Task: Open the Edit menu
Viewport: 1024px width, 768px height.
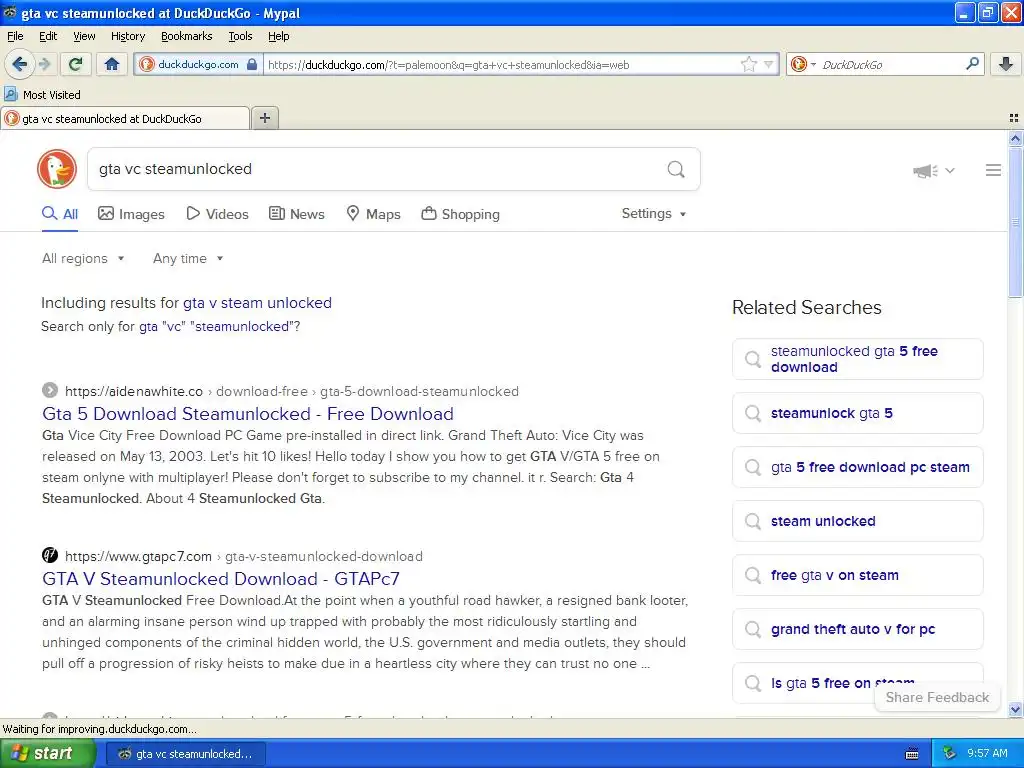Action: pos(48,36)
